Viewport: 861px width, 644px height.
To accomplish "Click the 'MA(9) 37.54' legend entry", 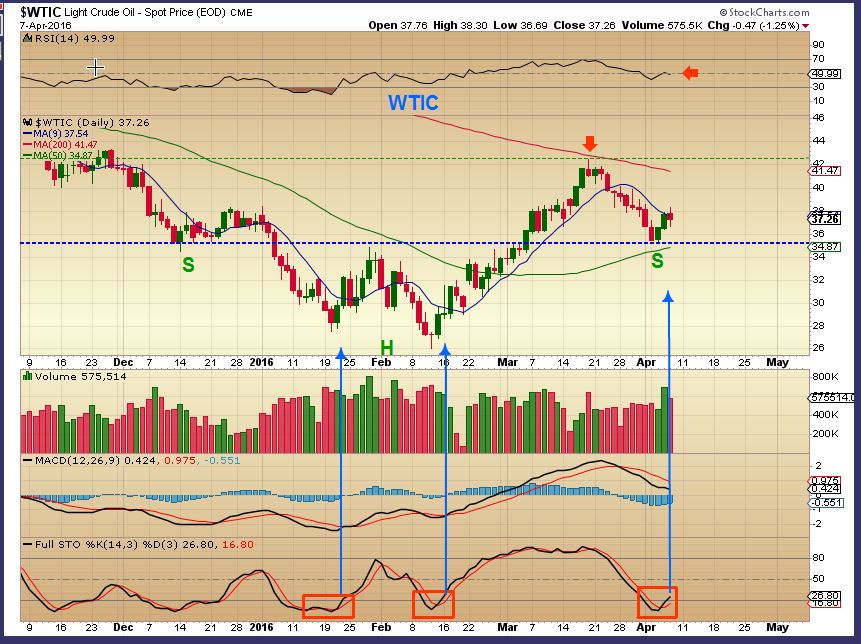I will click(55, 133).
